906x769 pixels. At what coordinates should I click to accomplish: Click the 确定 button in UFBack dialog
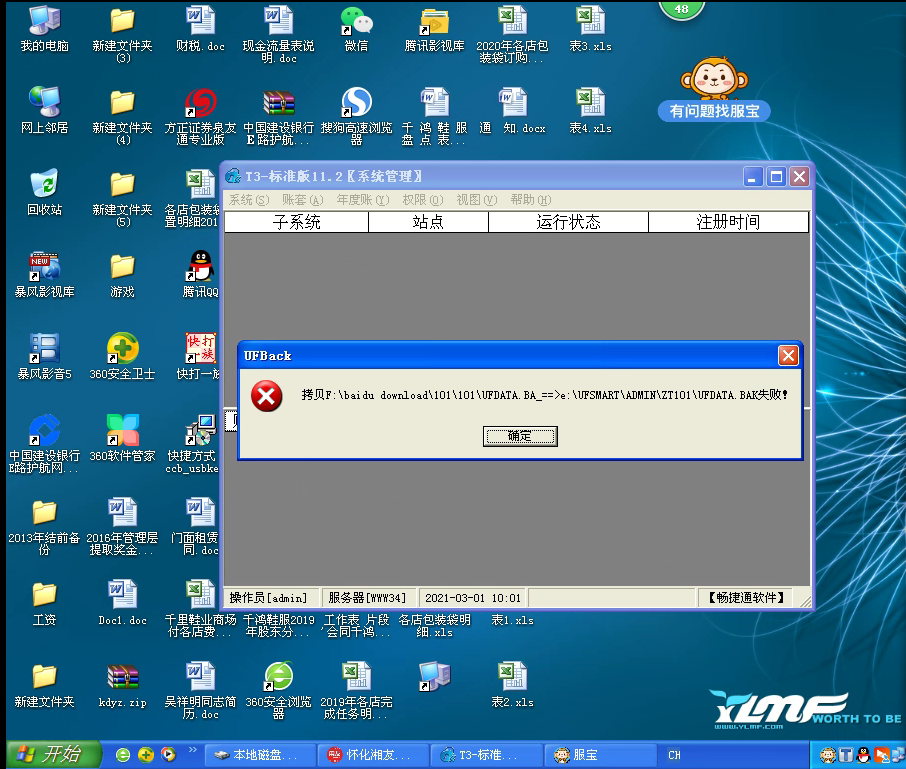click(x=519, y=436)
